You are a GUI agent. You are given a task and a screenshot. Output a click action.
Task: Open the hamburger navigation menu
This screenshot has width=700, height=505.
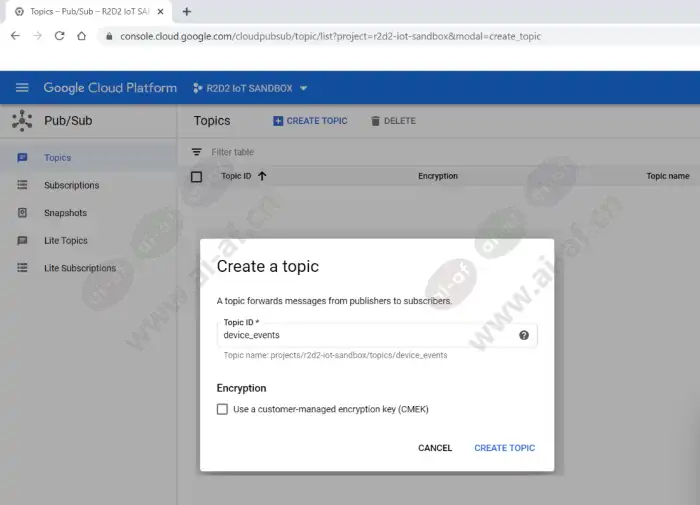22,88
